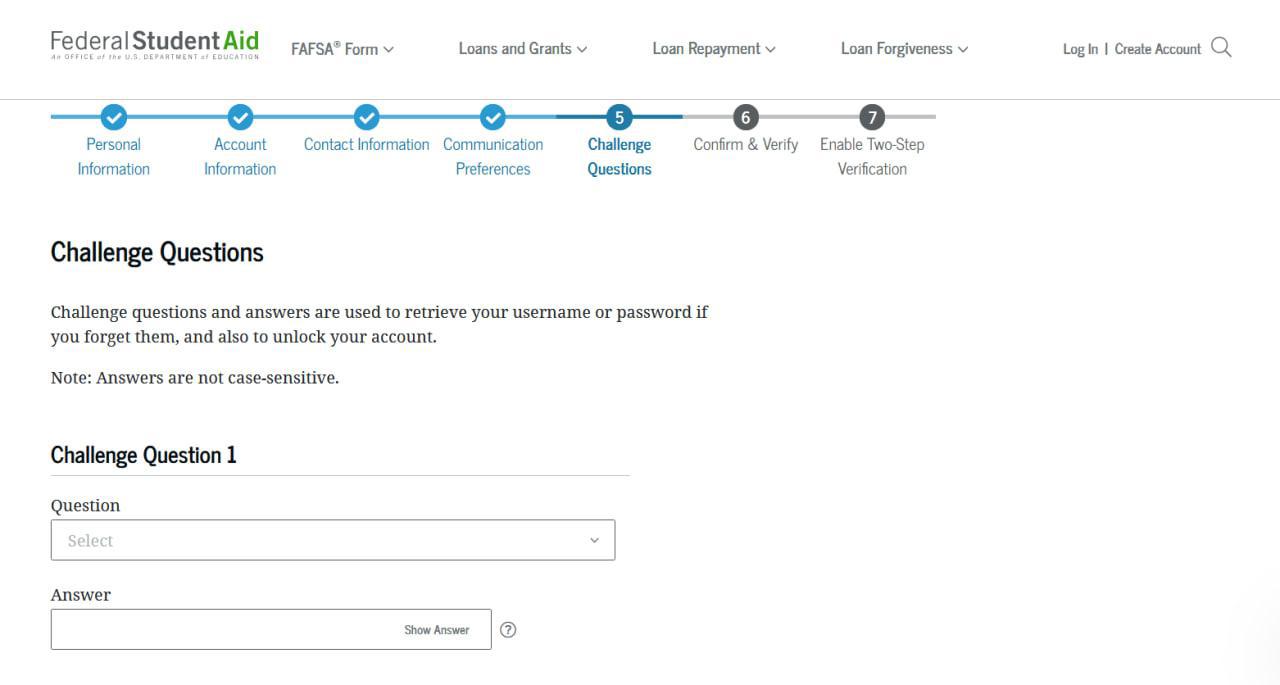The width and height of the screenshot is (1280, 685).
Task: Click the Confirm & Verify step label
Action: [x=745, y=144]
